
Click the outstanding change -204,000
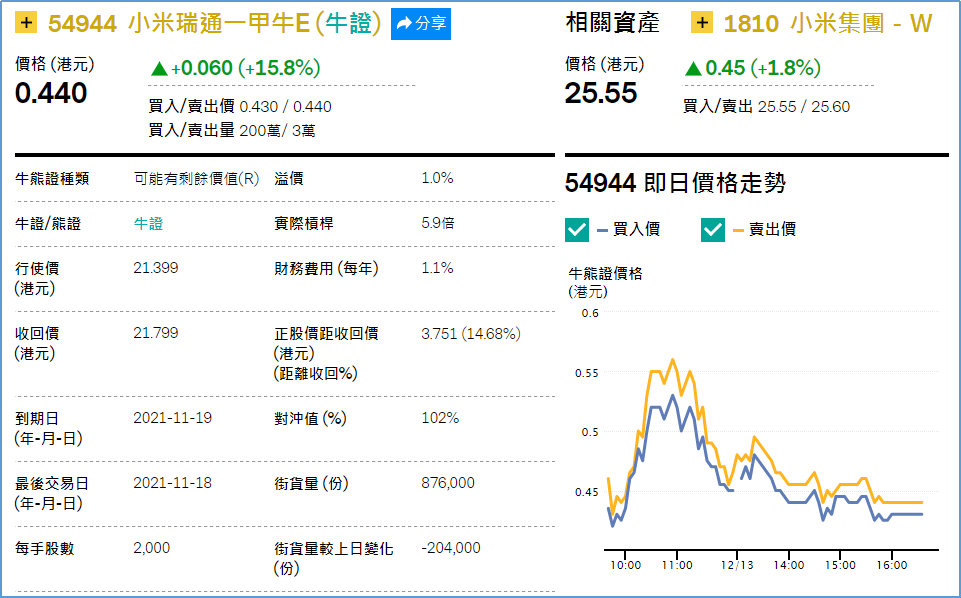451,548
